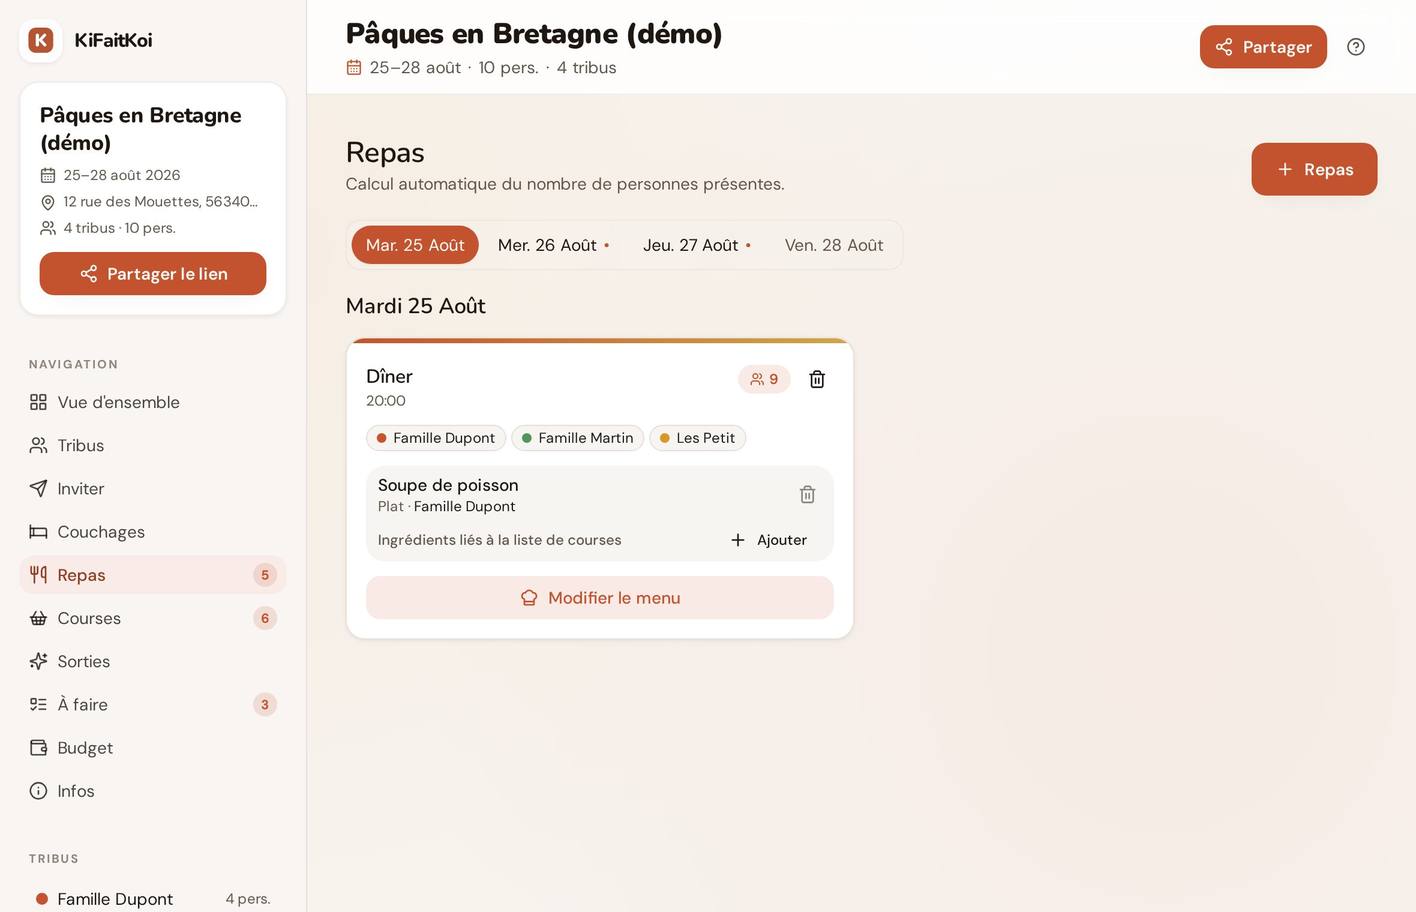
Task: Open Infos section
Action: (x=153, y=791)
